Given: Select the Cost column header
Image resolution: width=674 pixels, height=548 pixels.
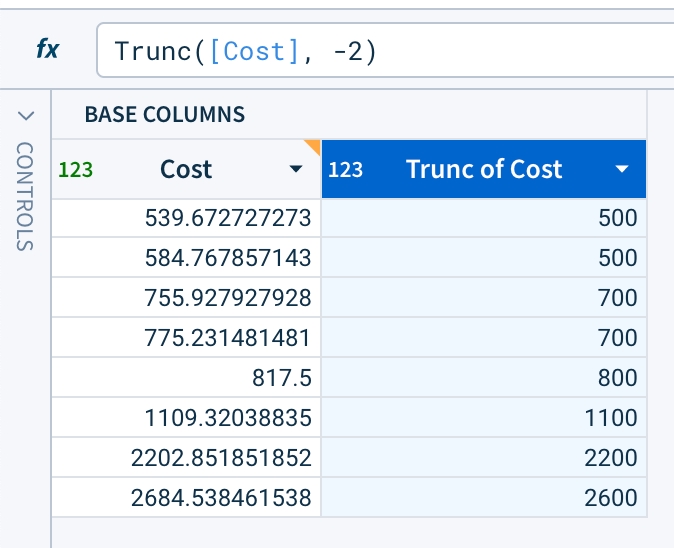Looking at the screenshot, I should coord(186,170).
